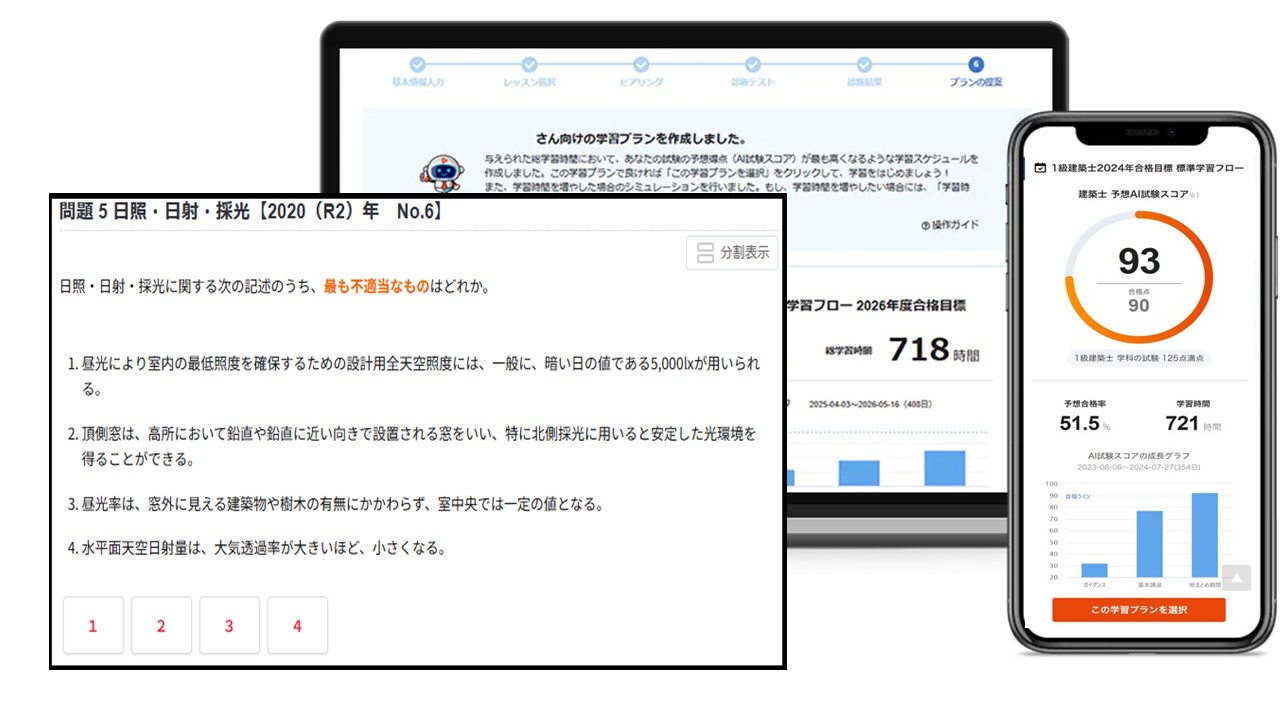
Task: Open the 操作ガイド help link
Action: 949,225
